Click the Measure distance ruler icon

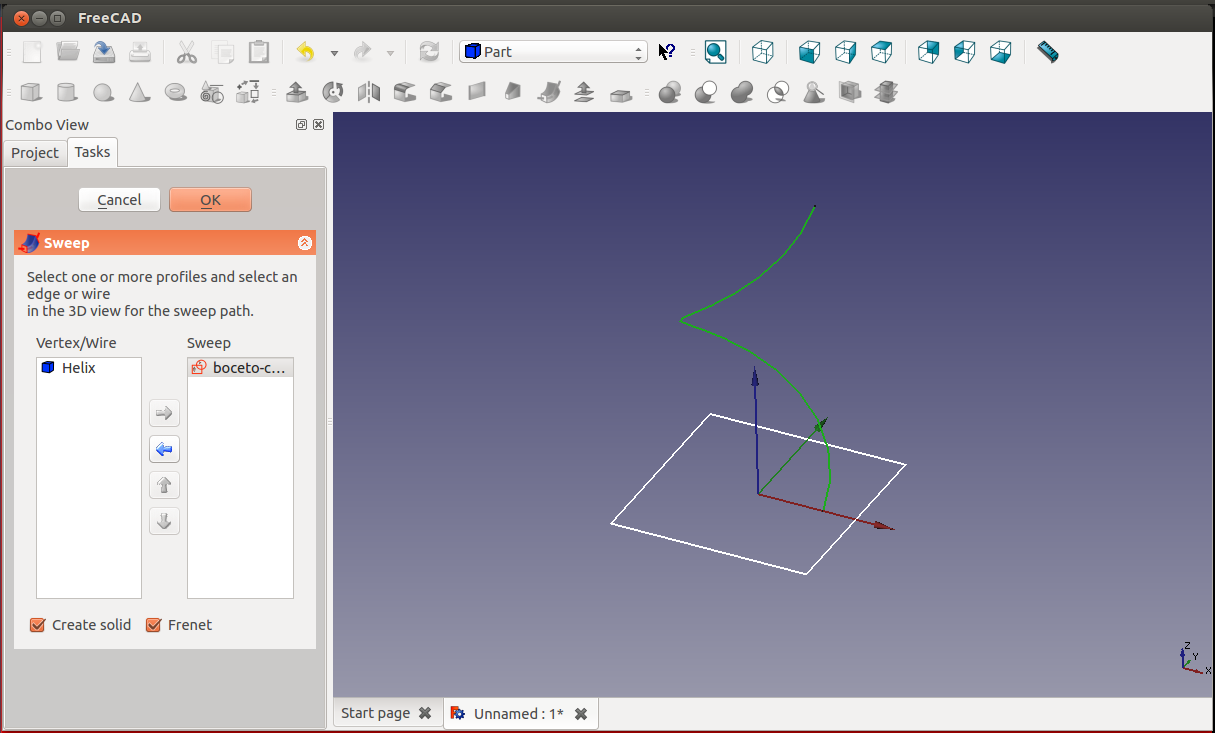(x=1047, y=52)
